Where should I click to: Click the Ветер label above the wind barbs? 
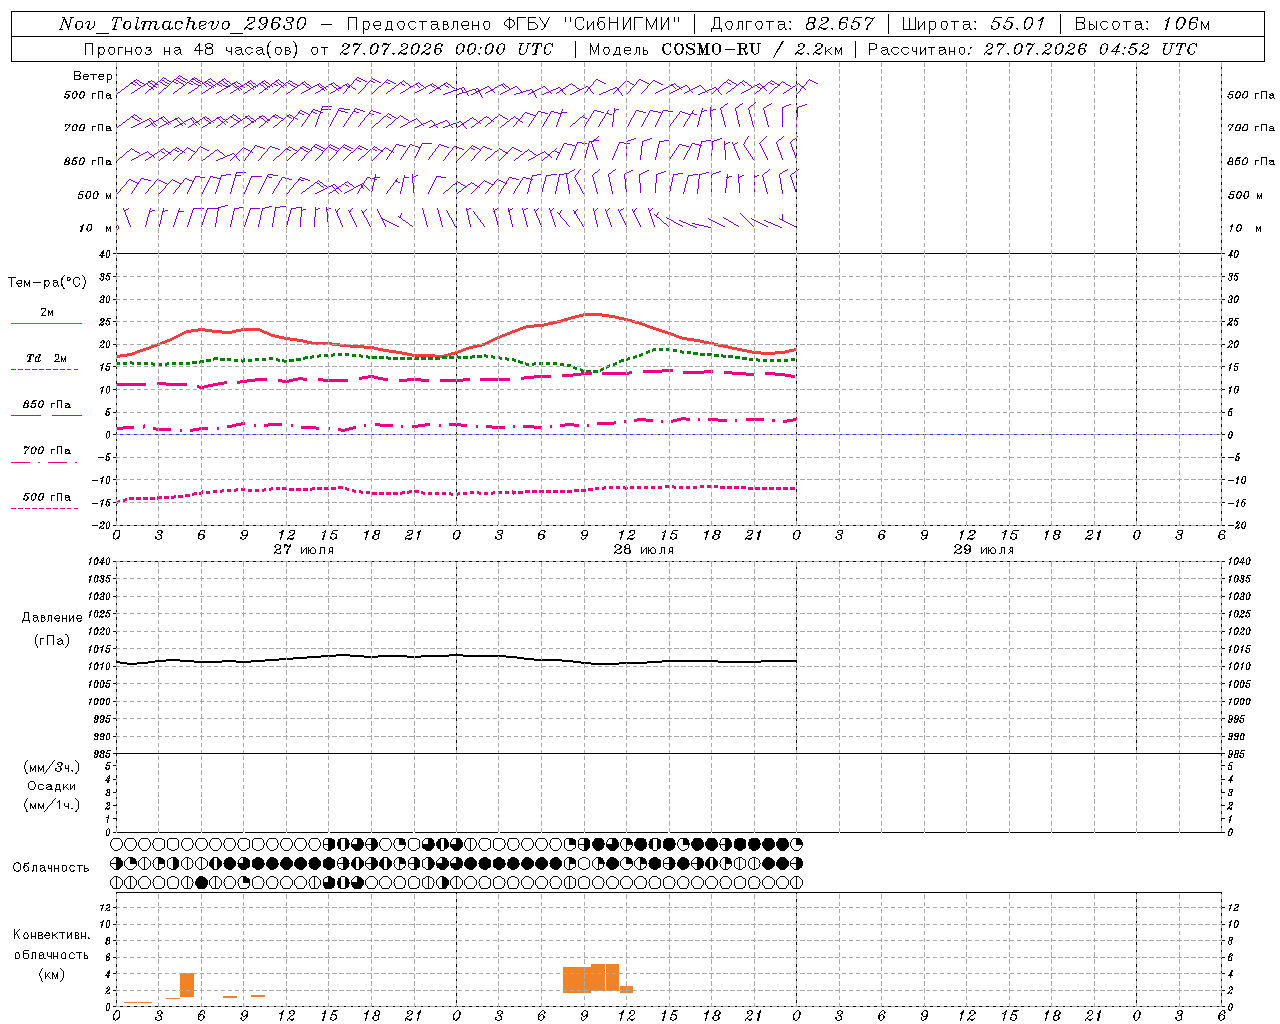point(93,76)
